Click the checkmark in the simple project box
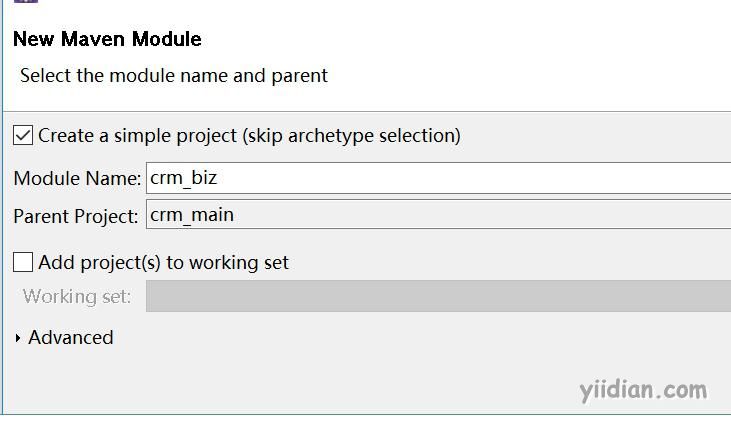The height and width of the screenshot is (423, 731). point(23,135)
